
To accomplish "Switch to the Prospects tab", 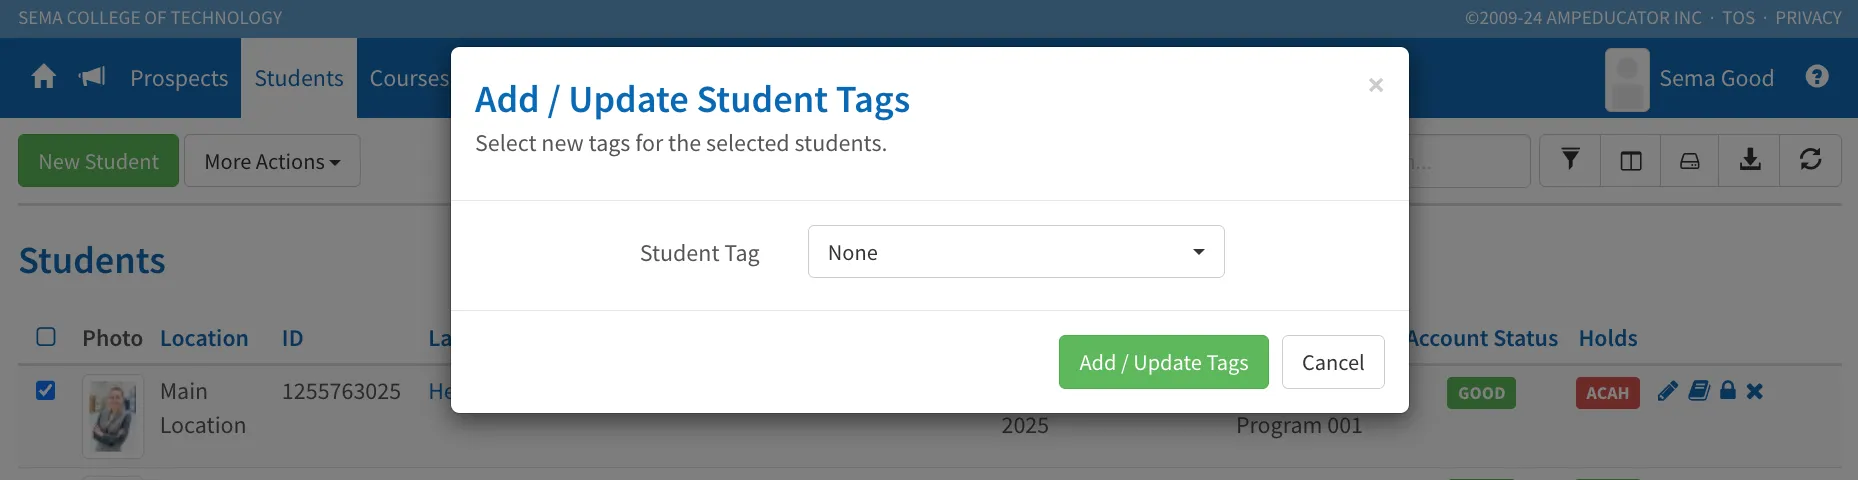I will click(x=179, y=78).
